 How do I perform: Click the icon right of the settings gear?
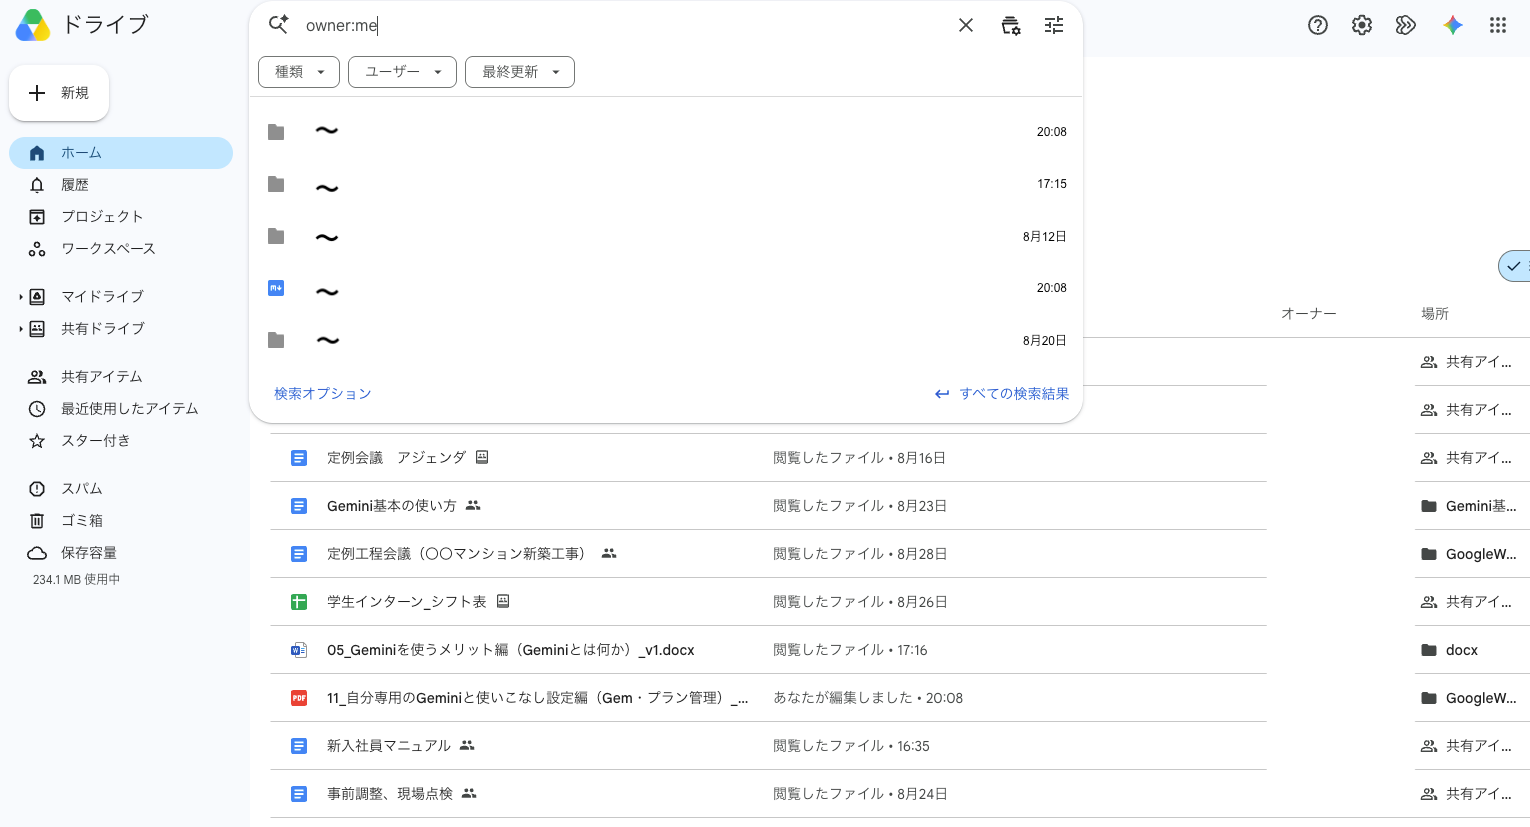(1406, 25)
